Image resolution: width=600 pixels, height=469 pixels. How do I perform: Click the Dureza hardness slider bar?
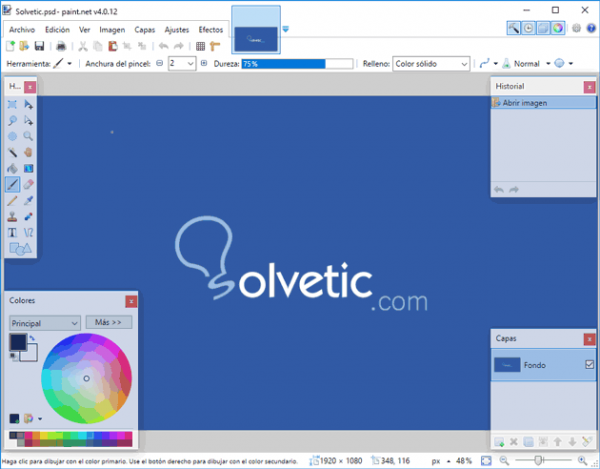pos(297,64)
